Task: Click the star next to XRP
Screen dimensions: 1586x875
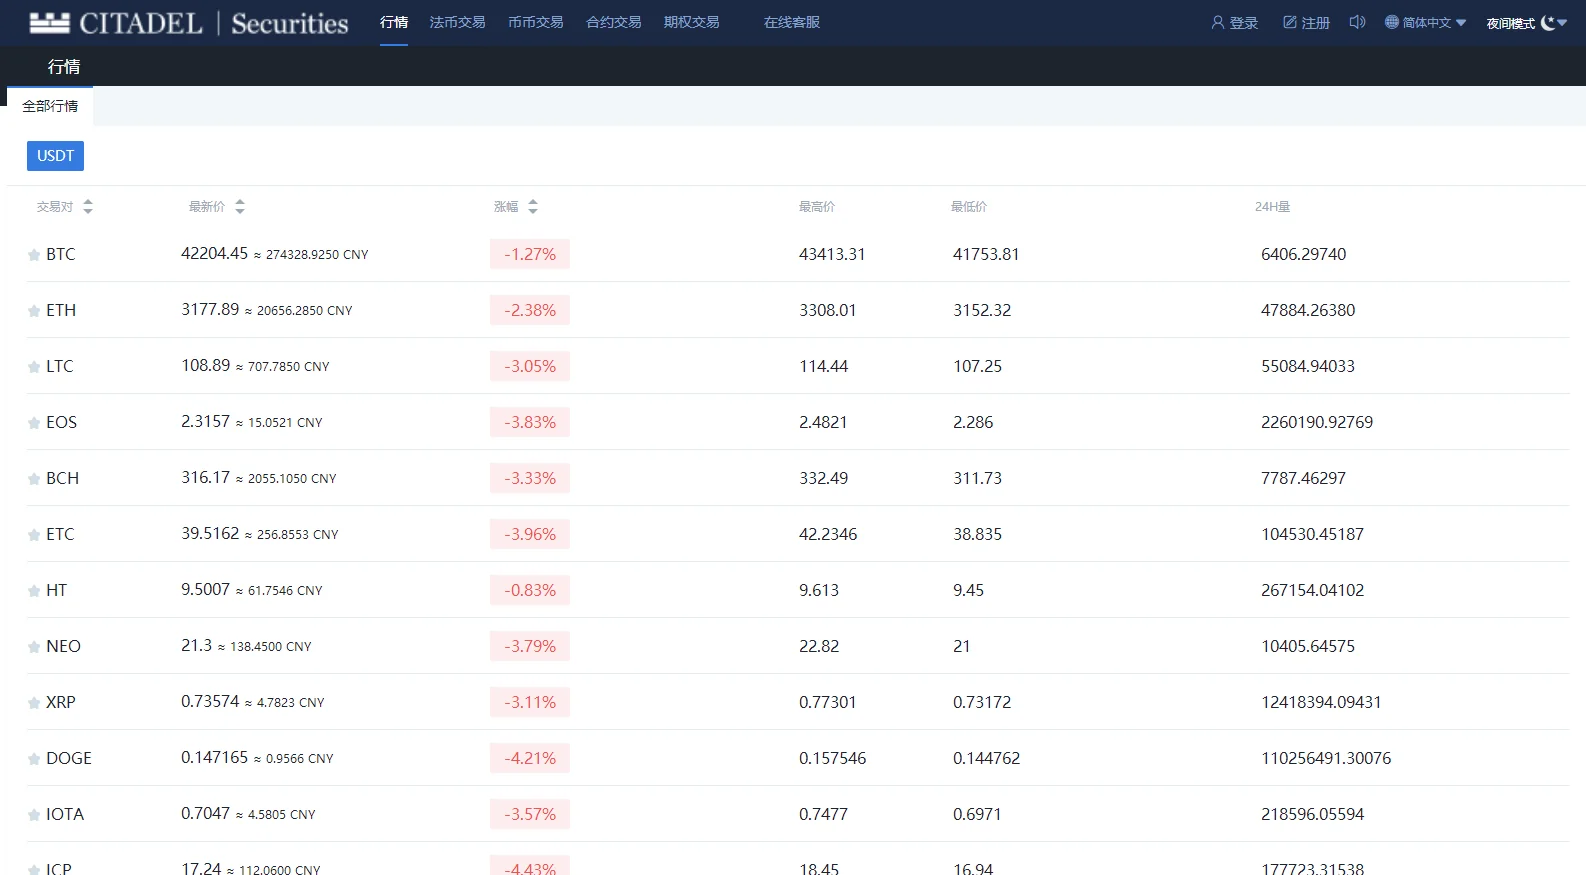Action: [x=34, y=703]
